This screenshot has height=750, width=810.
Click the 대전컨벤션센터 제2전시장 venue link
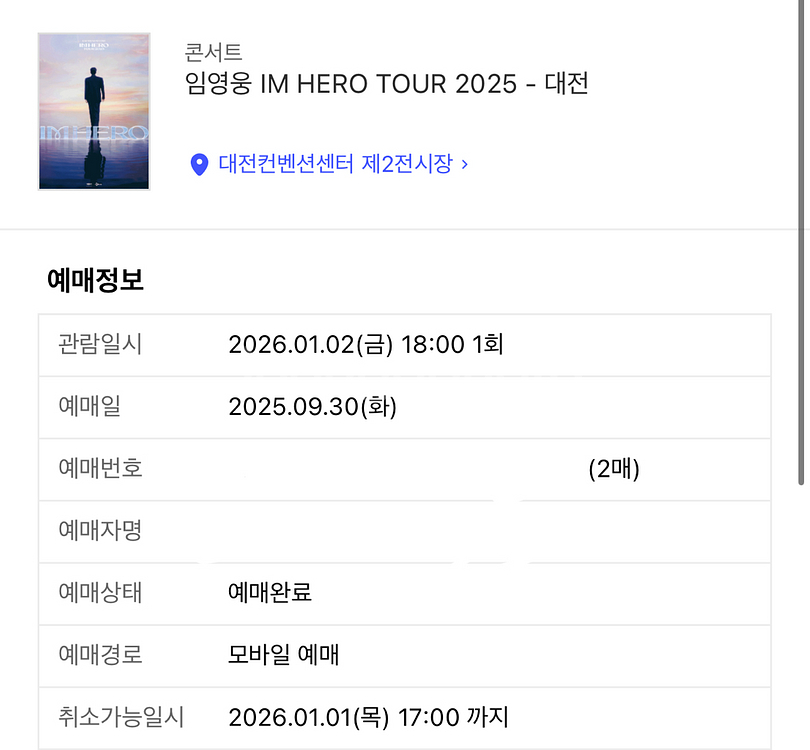[x=335, y=163]
